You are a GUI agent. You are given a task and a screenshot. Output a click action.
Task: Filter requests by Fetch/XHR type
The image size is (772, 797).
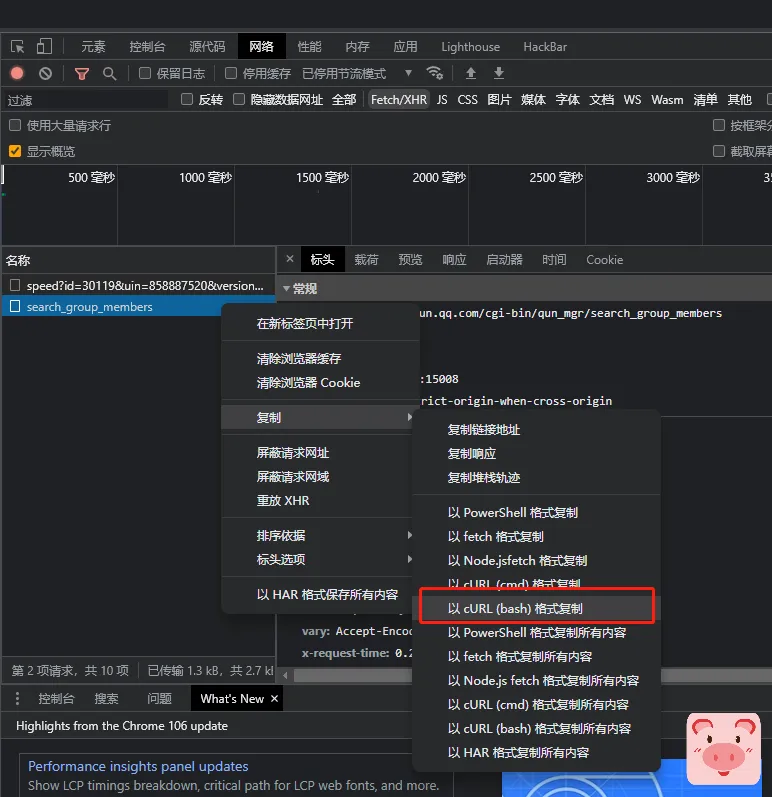pos(399,100)
